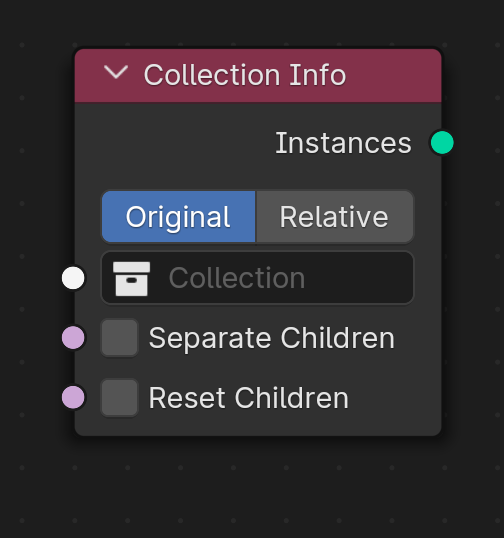504x538 pixels.
Task: Click the green Instances output socket
Action: 442,142
